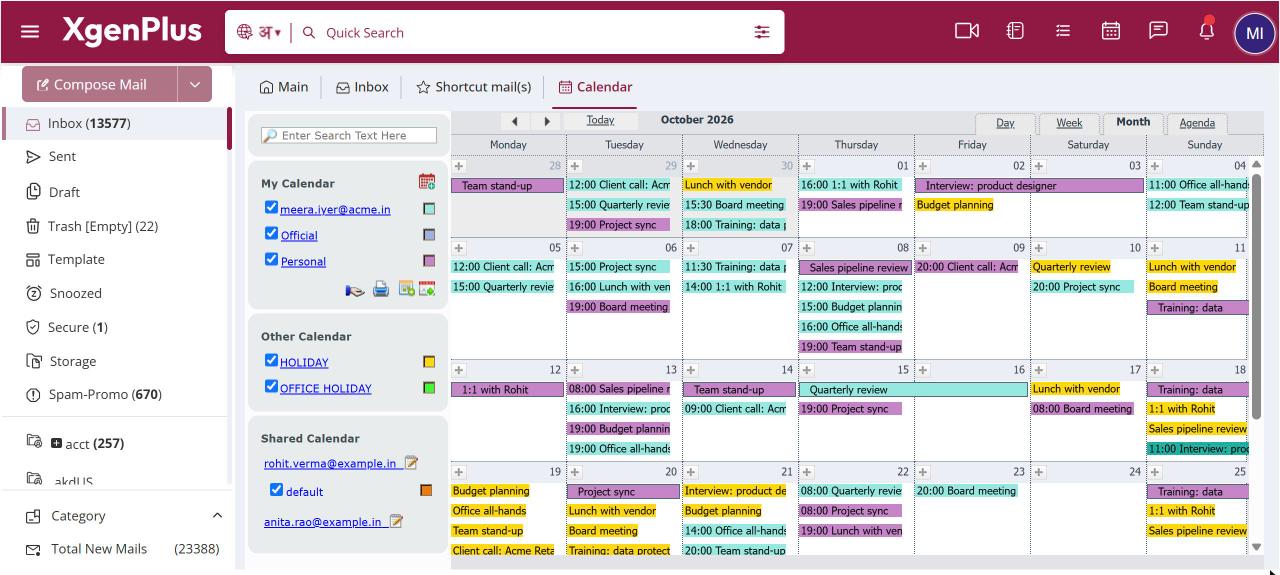
Task: View notifications via the bell icon
Action: pos(1206,29)
